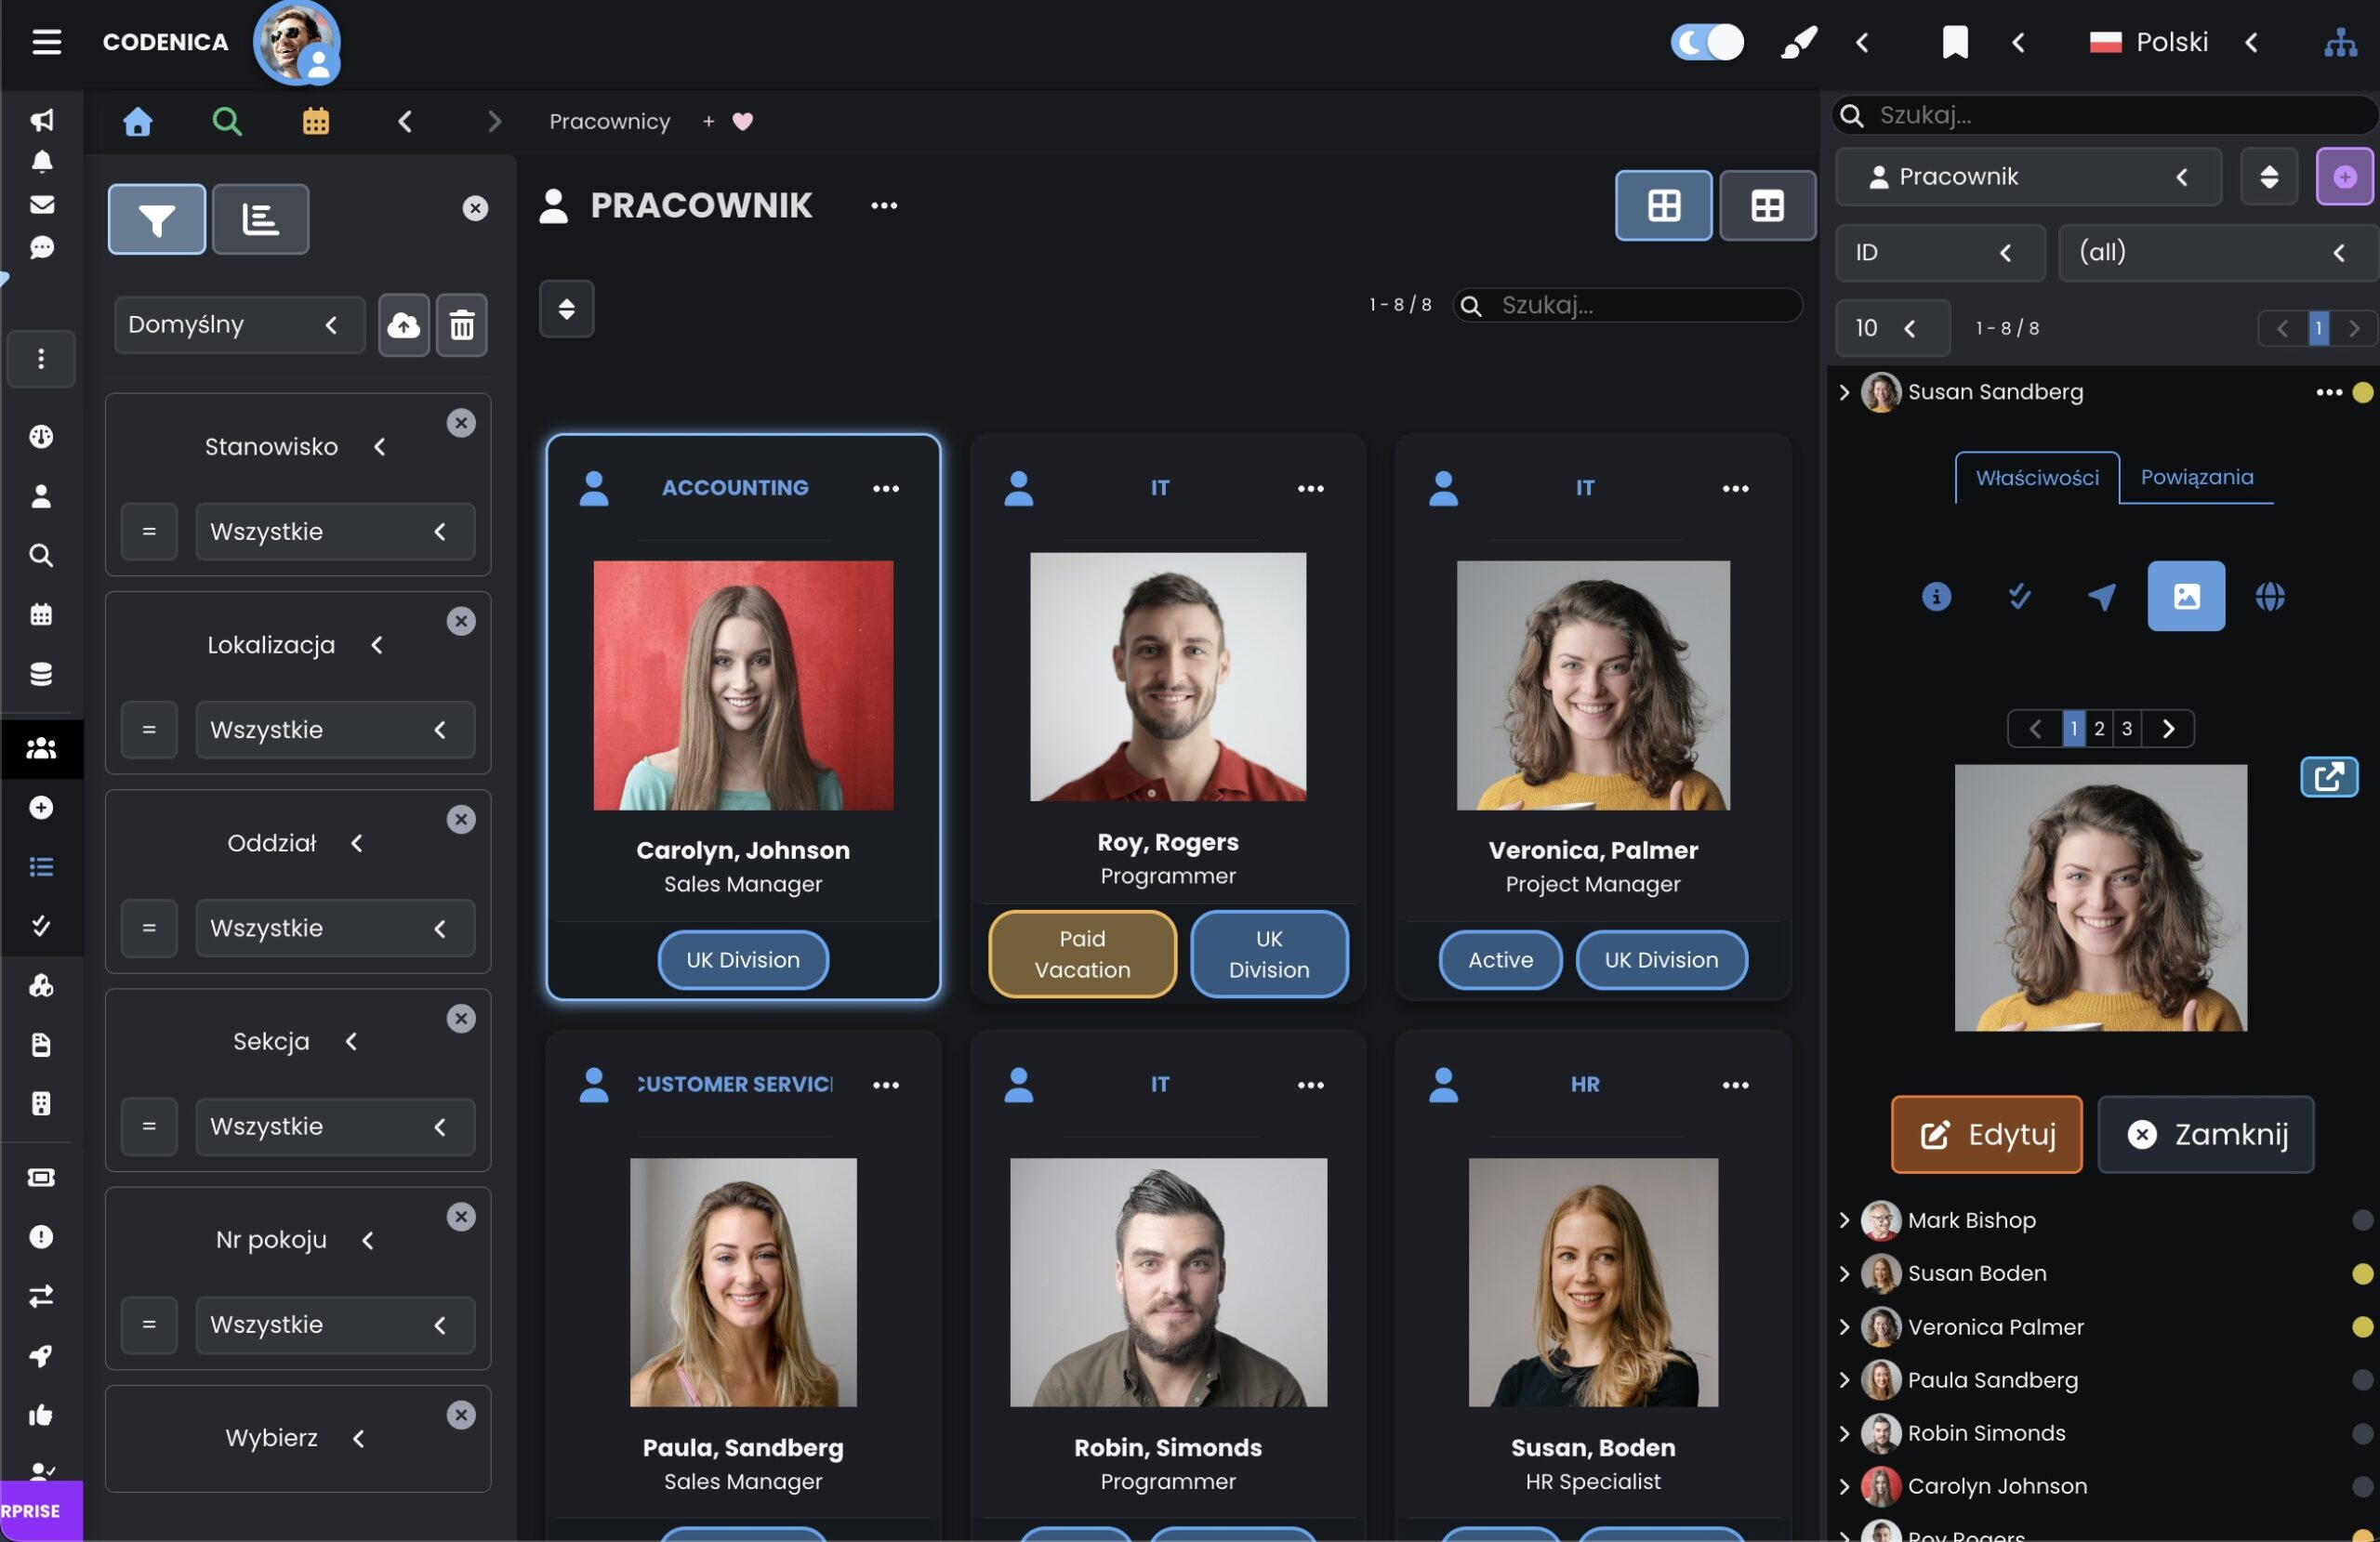
Task: Open the calendar icon in top toolbar
Action: click(x=316, y=121)
